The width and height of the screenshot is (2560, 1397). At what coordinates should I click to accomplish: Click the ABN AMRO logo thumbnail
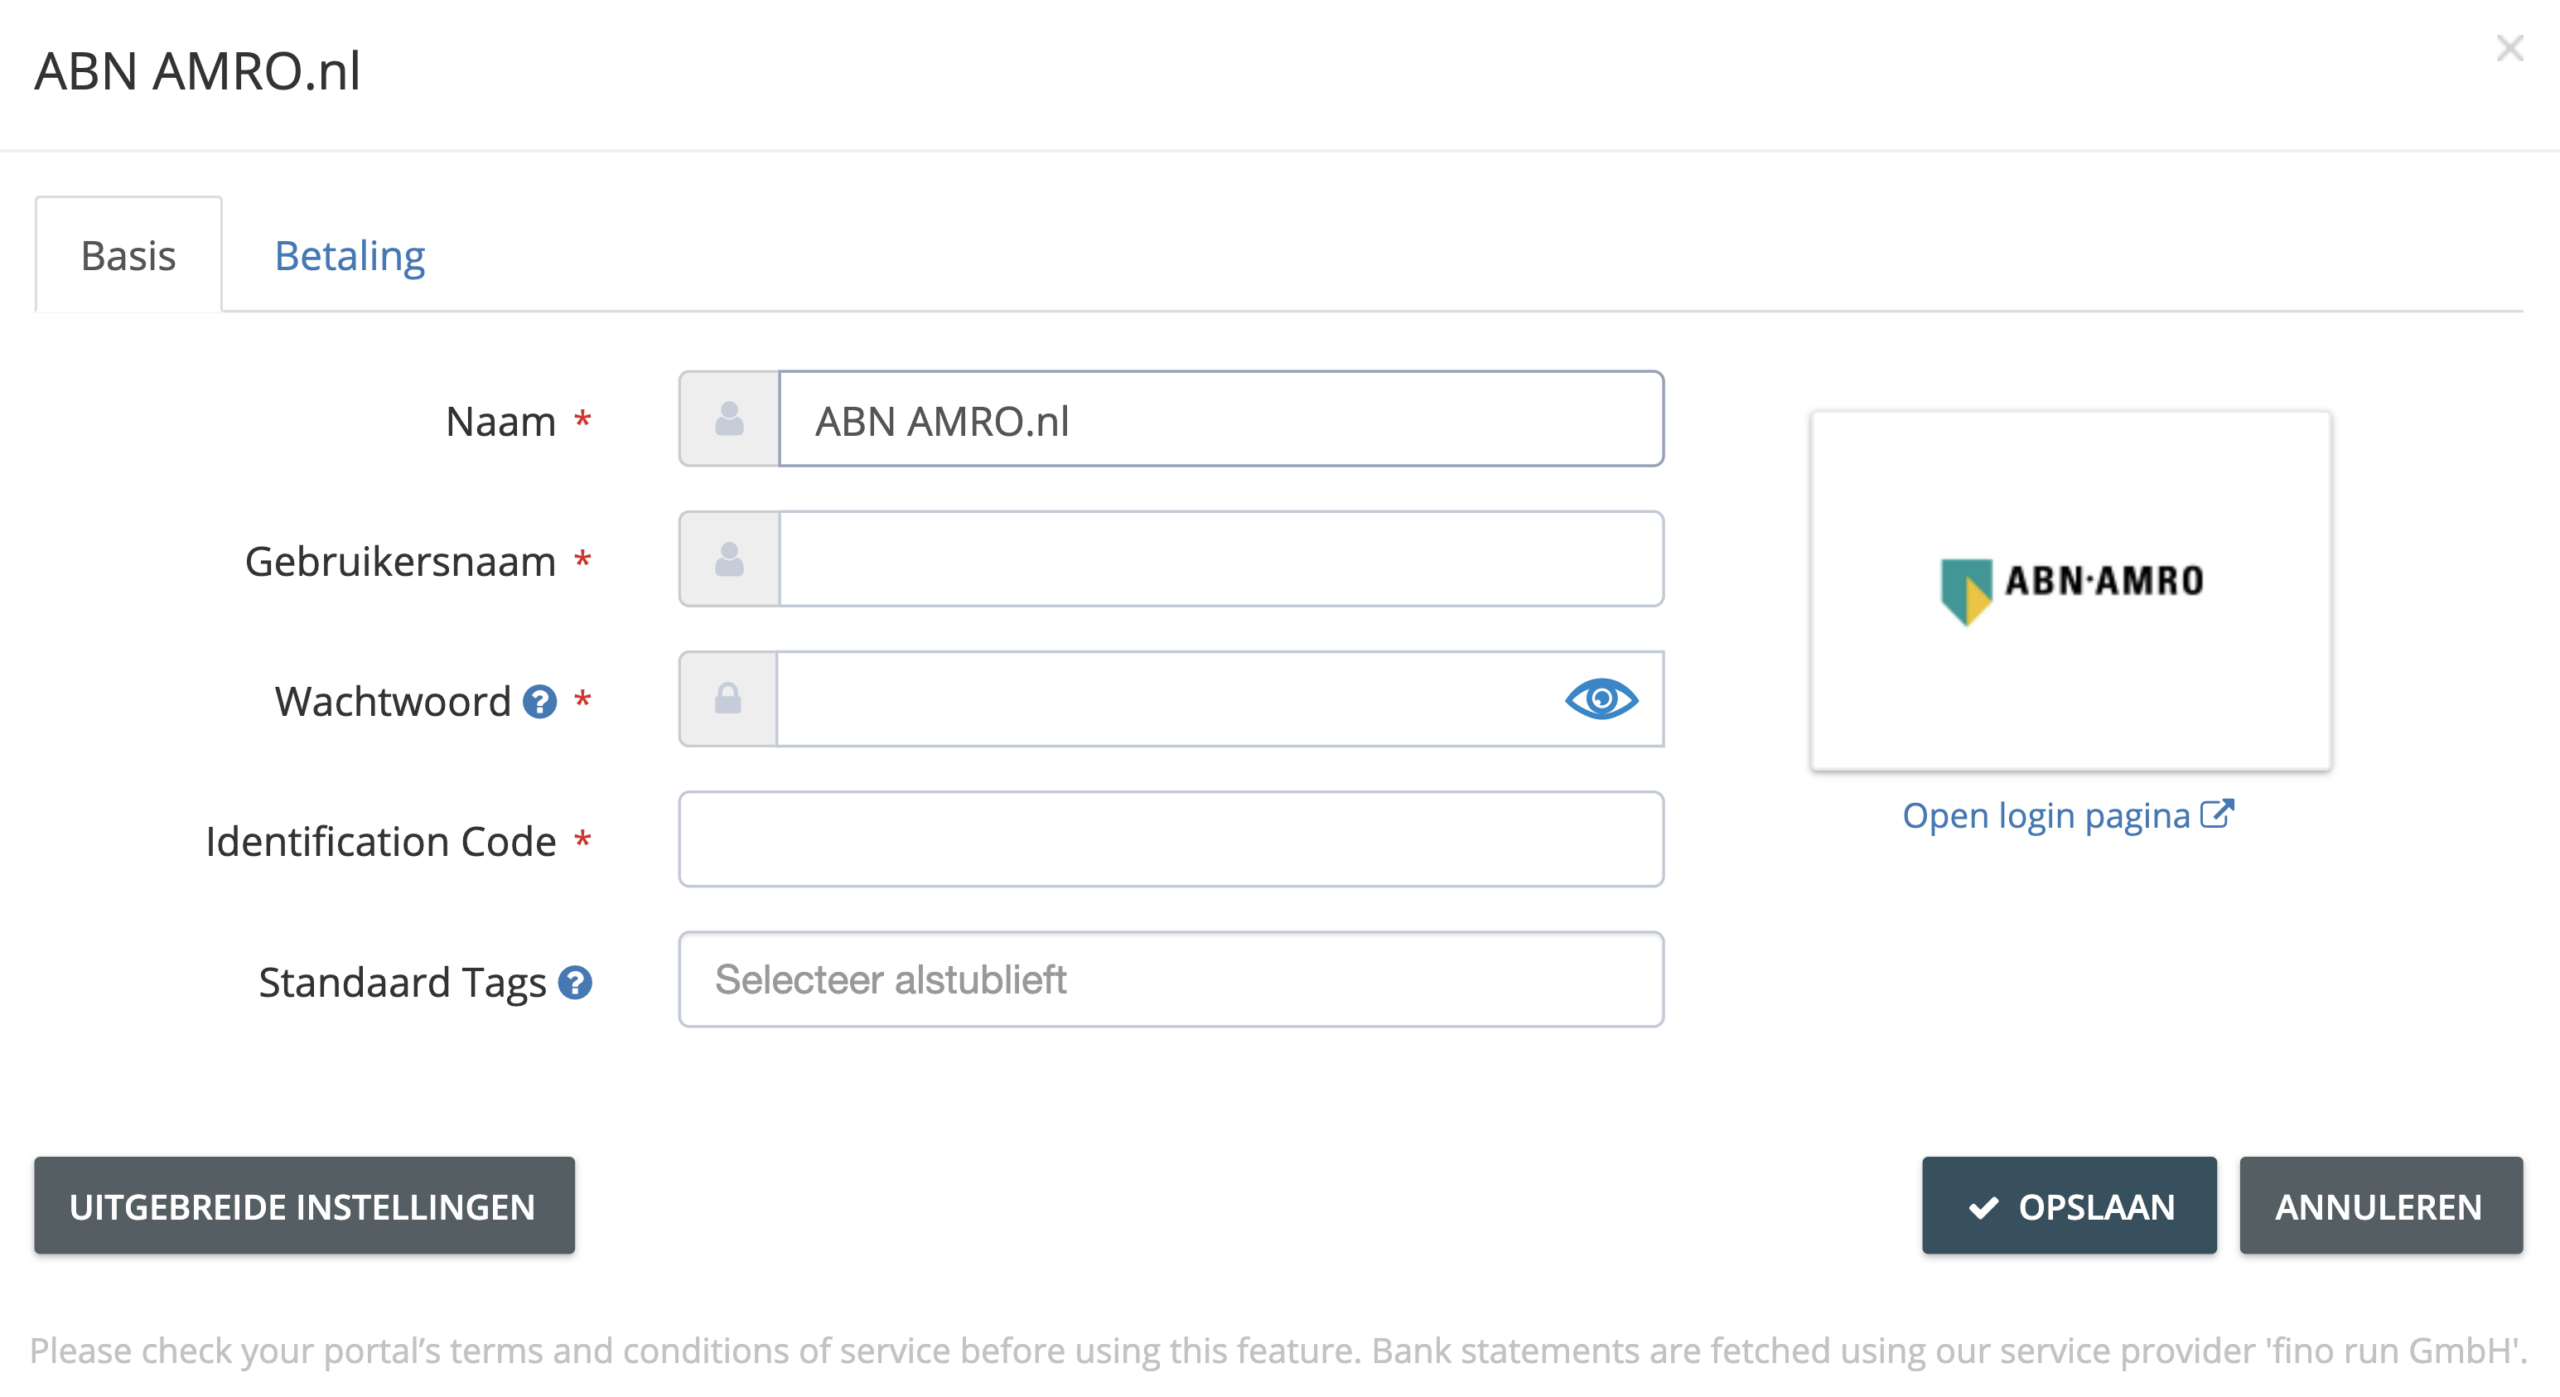pyautogui.click(x=2070, y=590)
